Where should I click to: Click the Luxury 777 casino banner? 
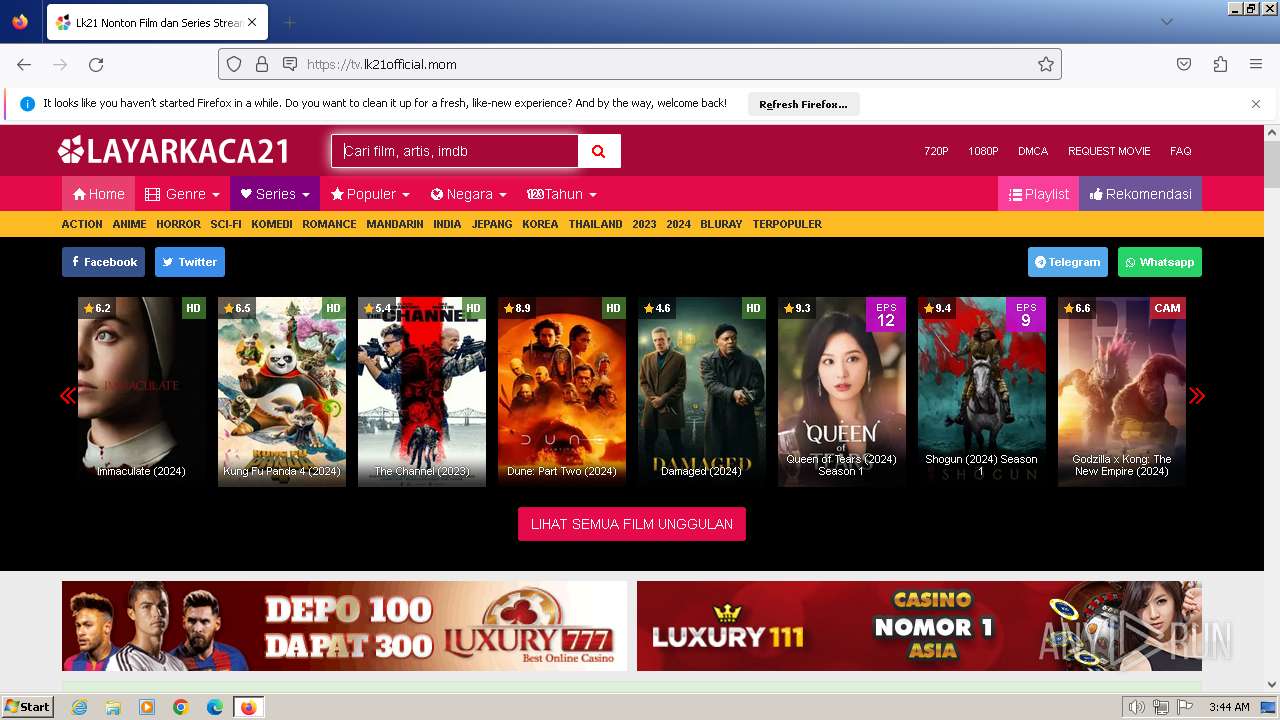pos(344,626)
